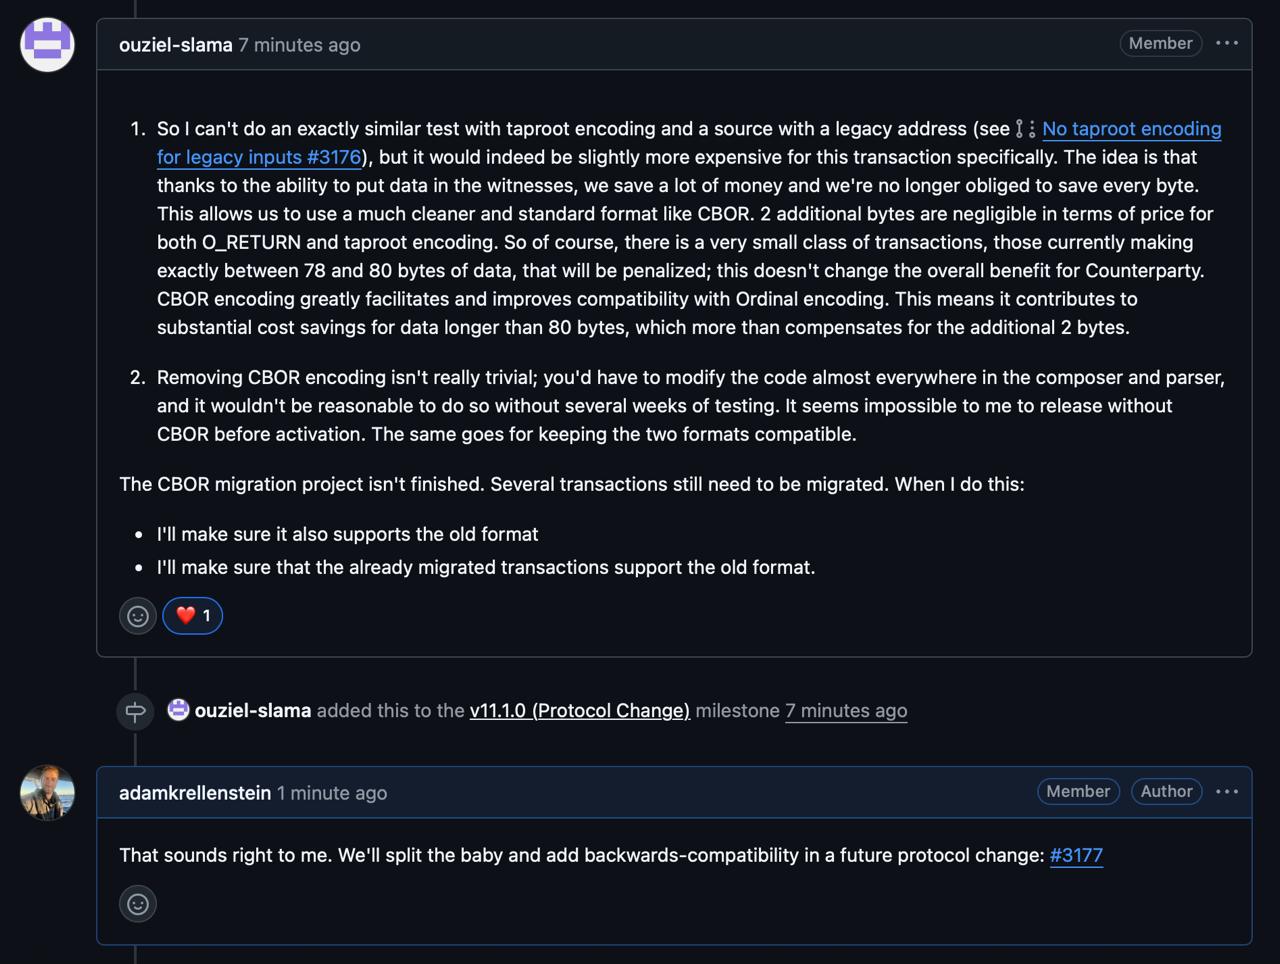Open the emoji reaction picker on adamkrellenstein's comment
Screen dimensions: 1280x964
[x=138, y=904]
